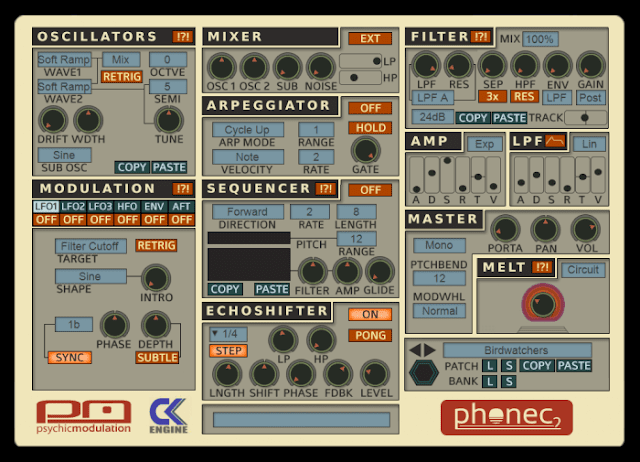Open the WAVE1 Soft Ramp selector
Viewport: 640px width, 462px height.
click(x=64, y=60)
